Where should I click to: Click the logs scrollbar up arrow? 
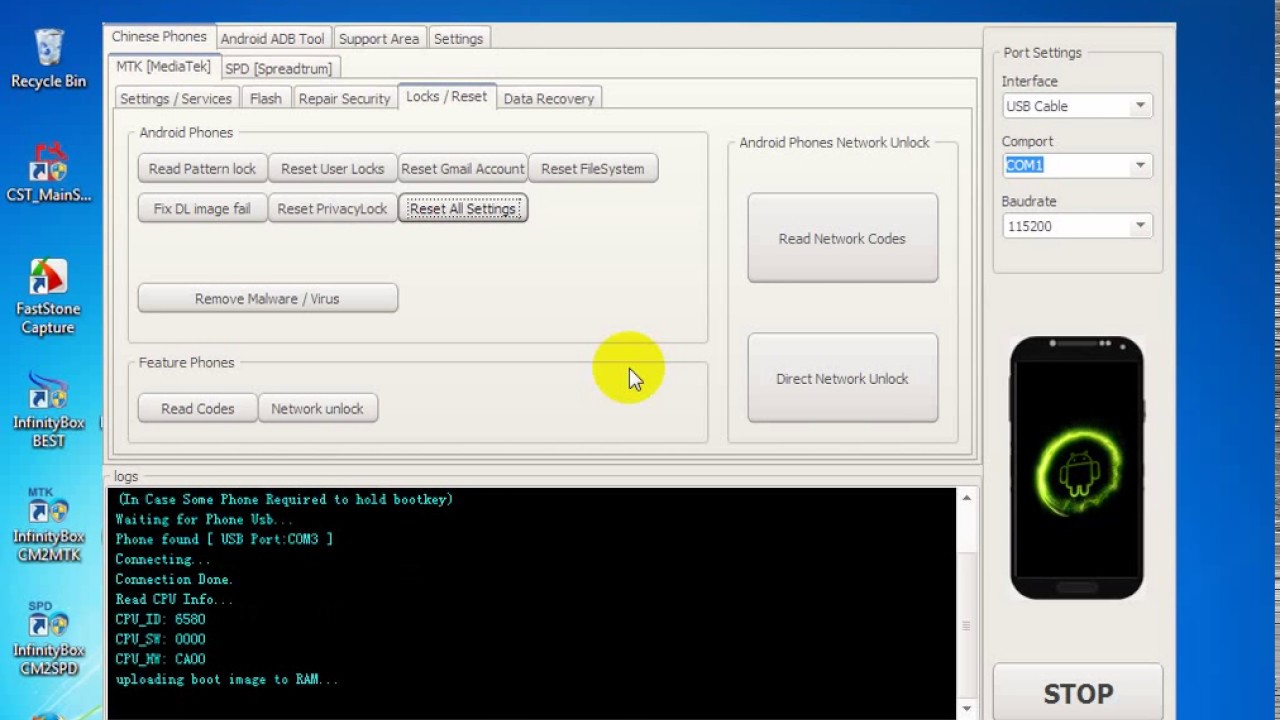point(966,497)
